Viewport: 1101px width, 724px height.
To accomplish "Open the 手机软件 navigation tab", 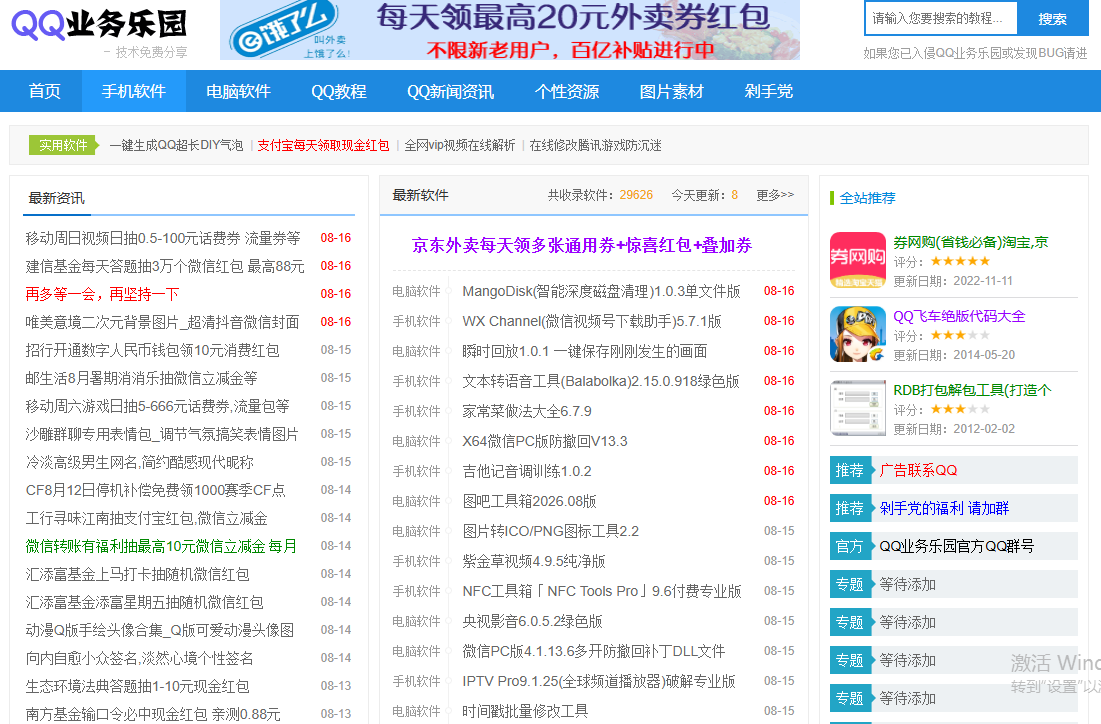I will (x=133, y=91).
